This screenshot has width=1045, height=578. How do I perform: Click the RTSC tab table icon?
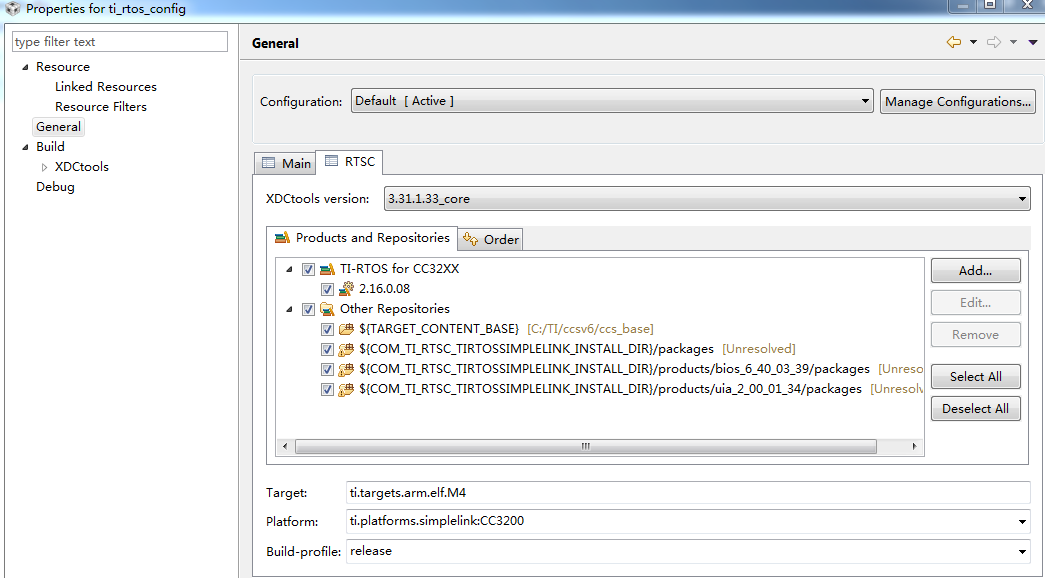pyautogui.click(x=331, y=161)
